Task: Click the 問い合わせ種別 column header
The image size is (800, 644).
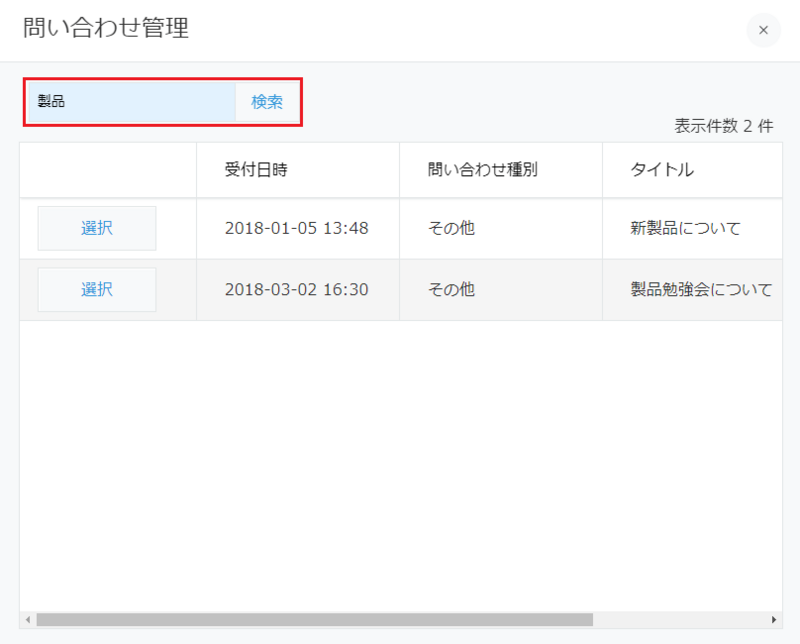Action: (x=482, y=169)
